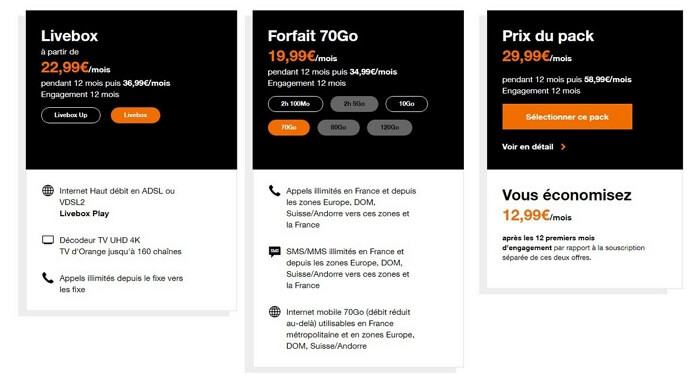The height and width of the screenshot is (379, 700).
Task: Choose the 120Go plan
Action: tap(389, 128)
